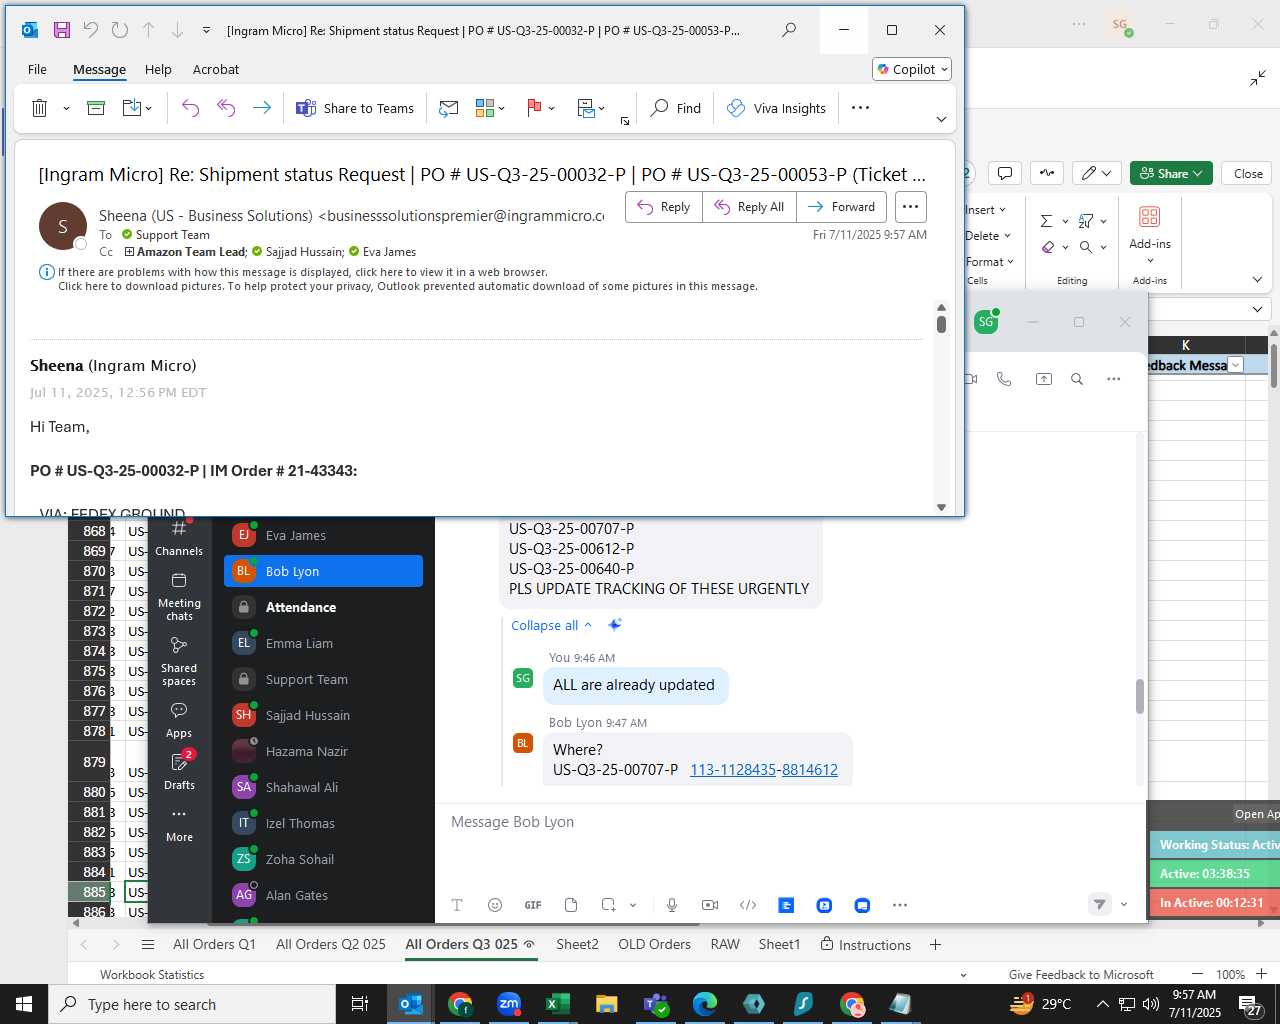Open the send options chevron beside send
Screen dimensions: 1280x1024
point(1124,905)
